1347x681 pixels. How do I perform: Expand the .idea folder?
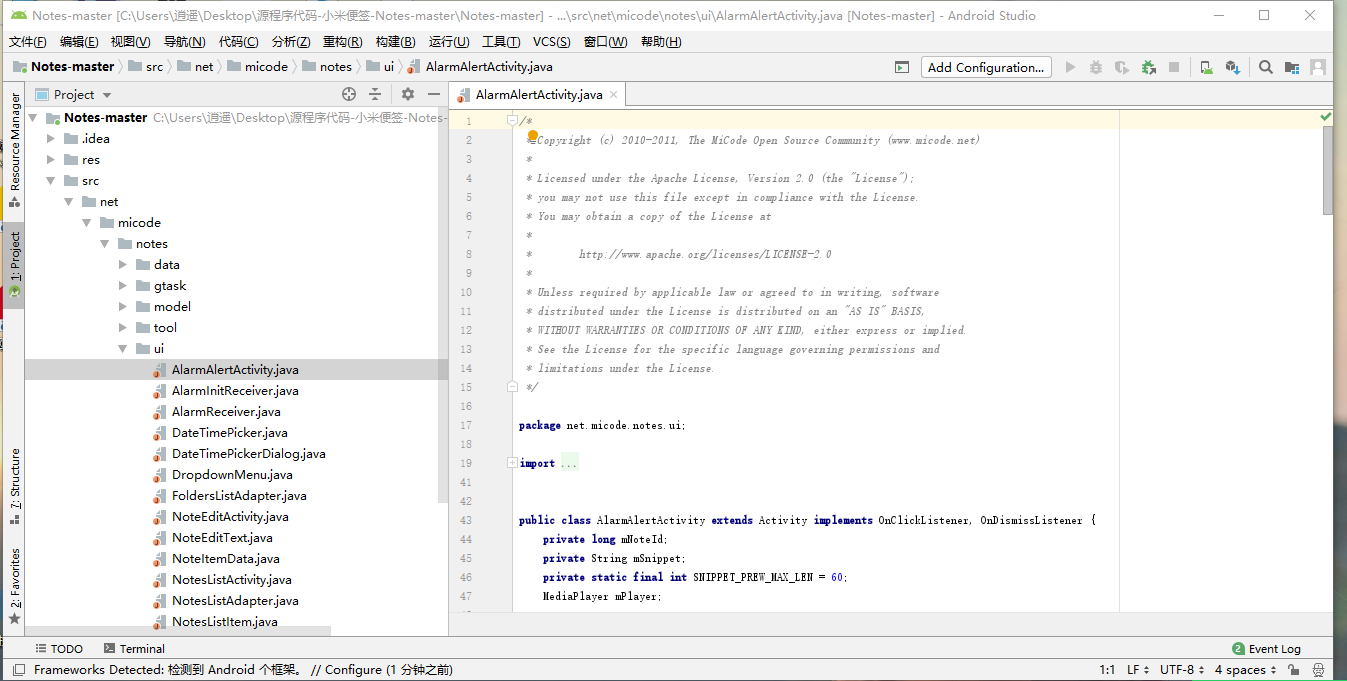[x=51, y=138]
